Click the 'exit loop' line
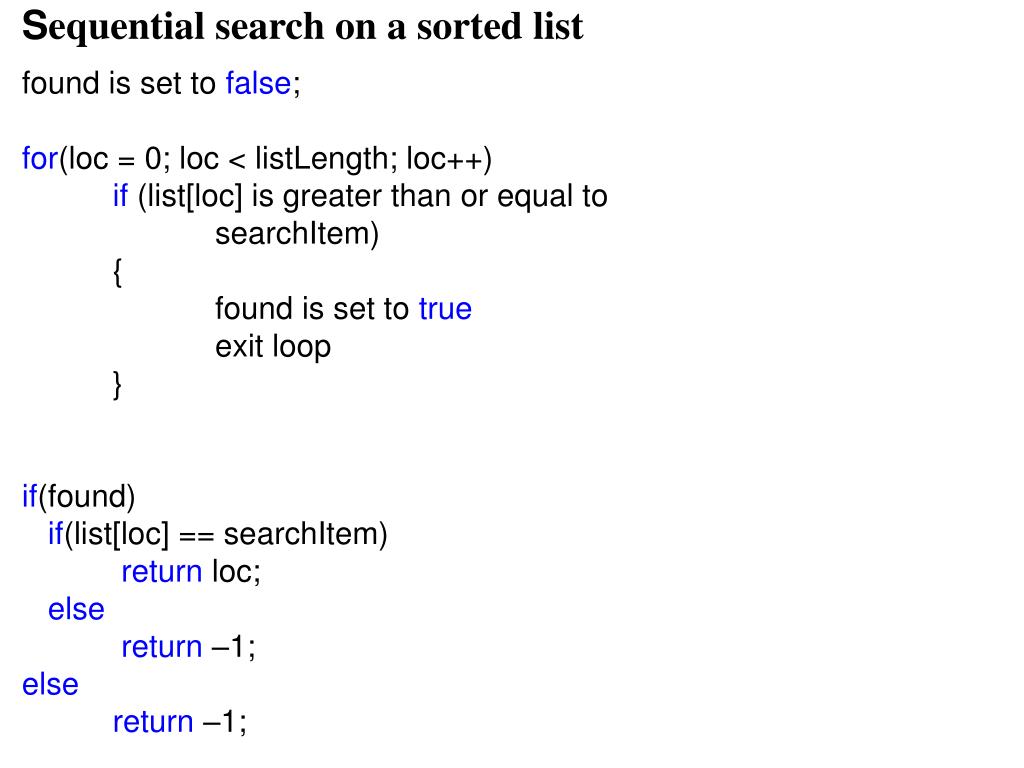This screenshot has width=1024, height=768. (273, 347)
